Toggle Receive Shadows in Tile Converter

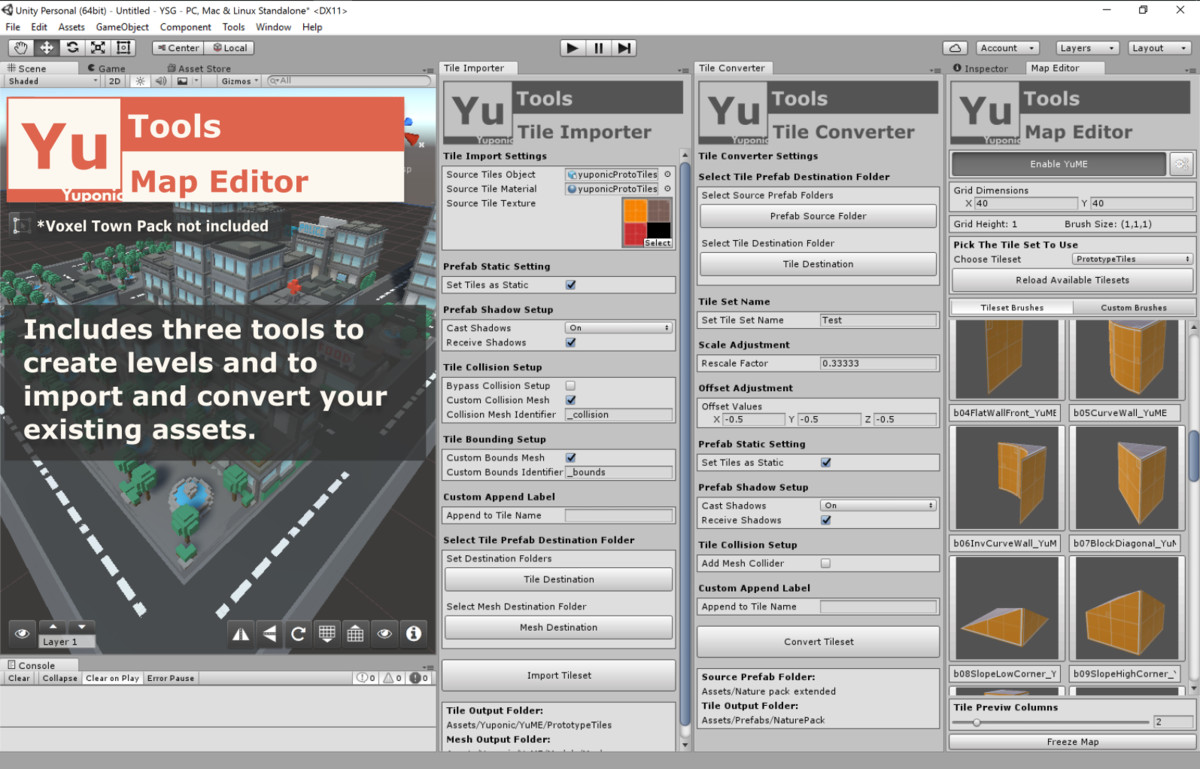(826, 520)
